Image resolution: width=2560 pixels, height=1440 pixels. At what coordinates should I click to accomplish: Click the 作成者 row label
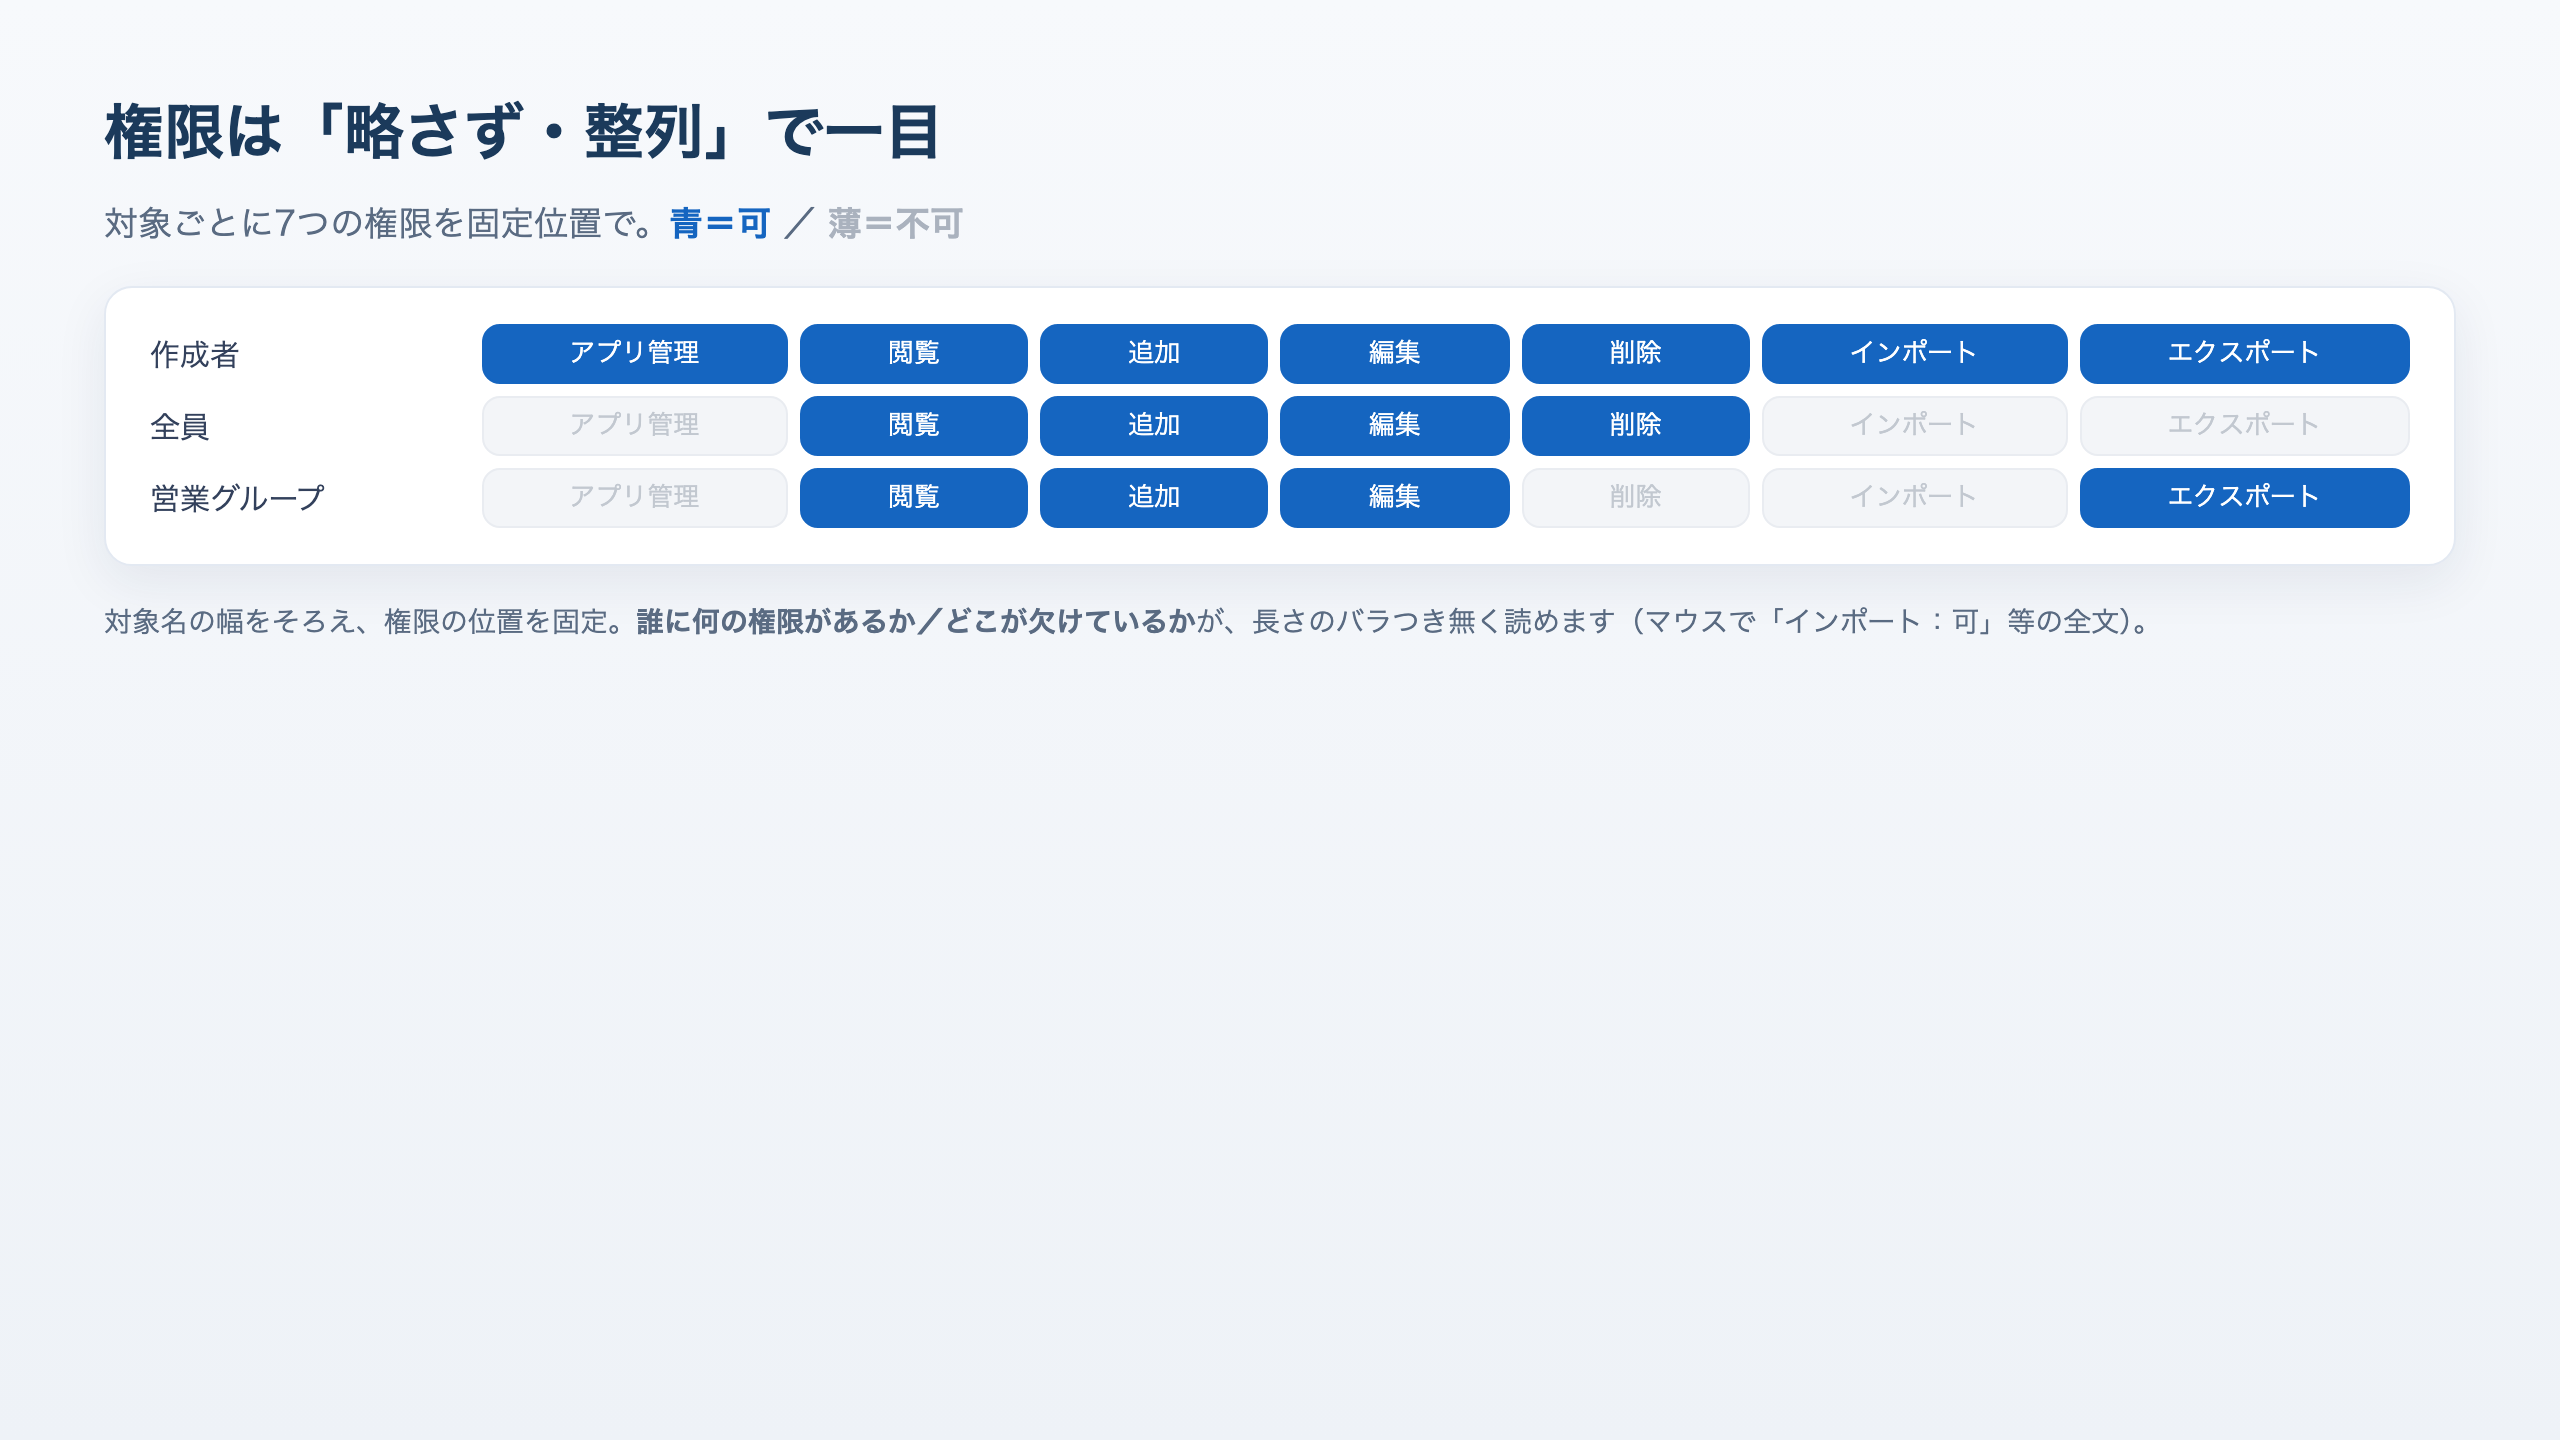click(195, 354)
